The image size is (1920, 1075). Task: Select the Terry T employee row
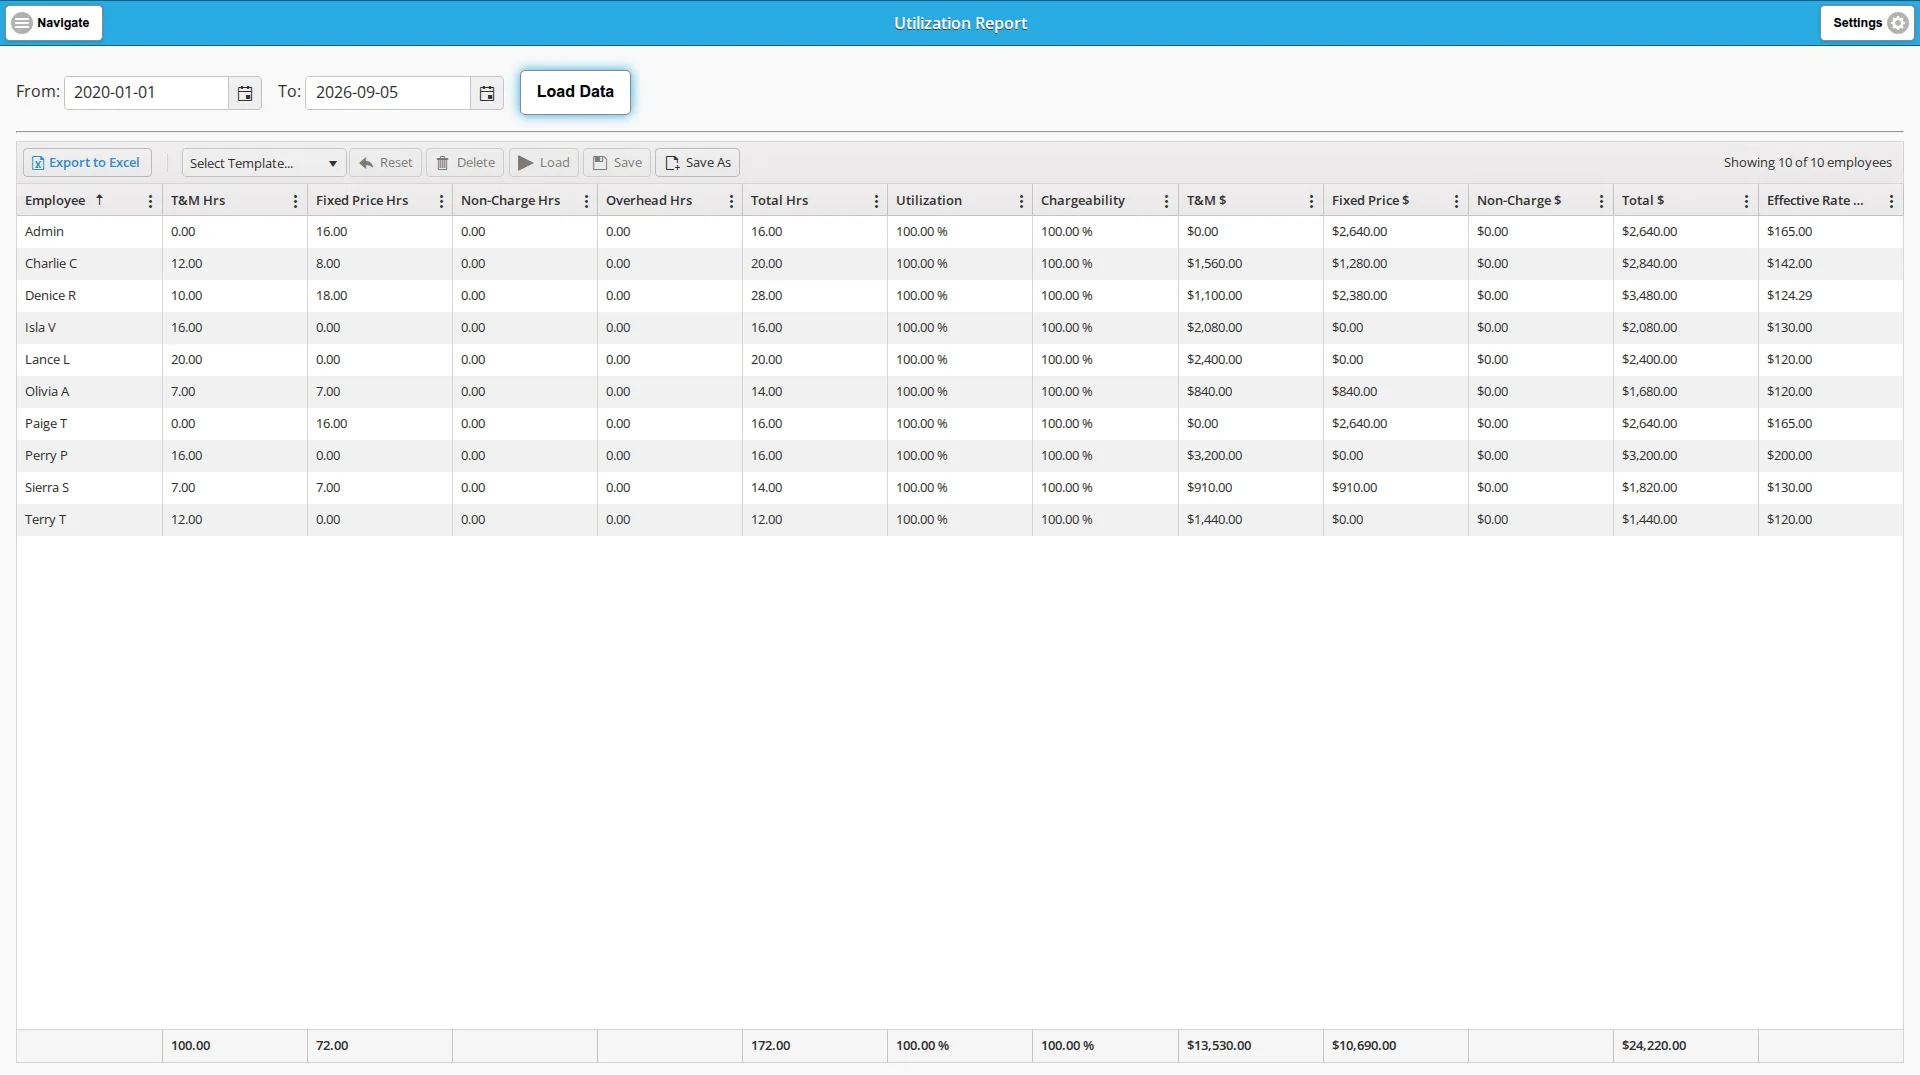960,520
